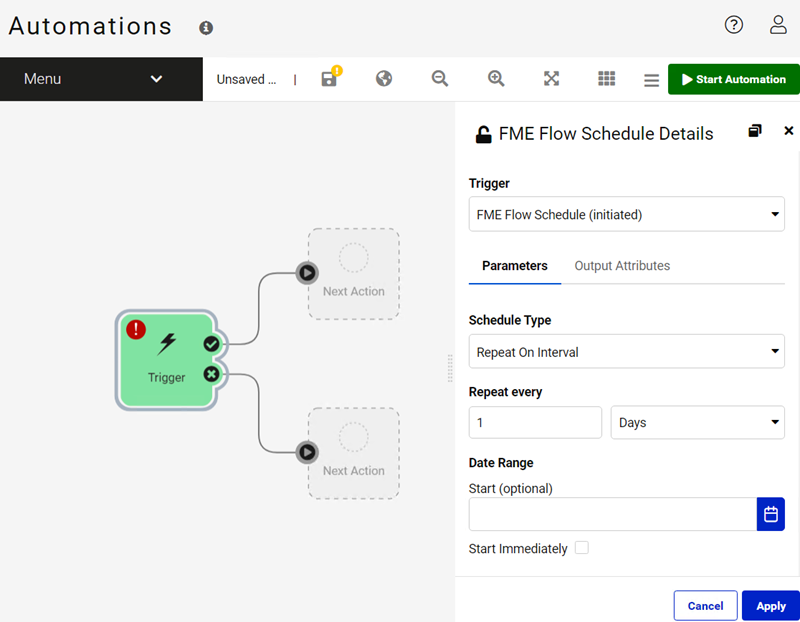Open the user account profile icon

click(778, 24)
